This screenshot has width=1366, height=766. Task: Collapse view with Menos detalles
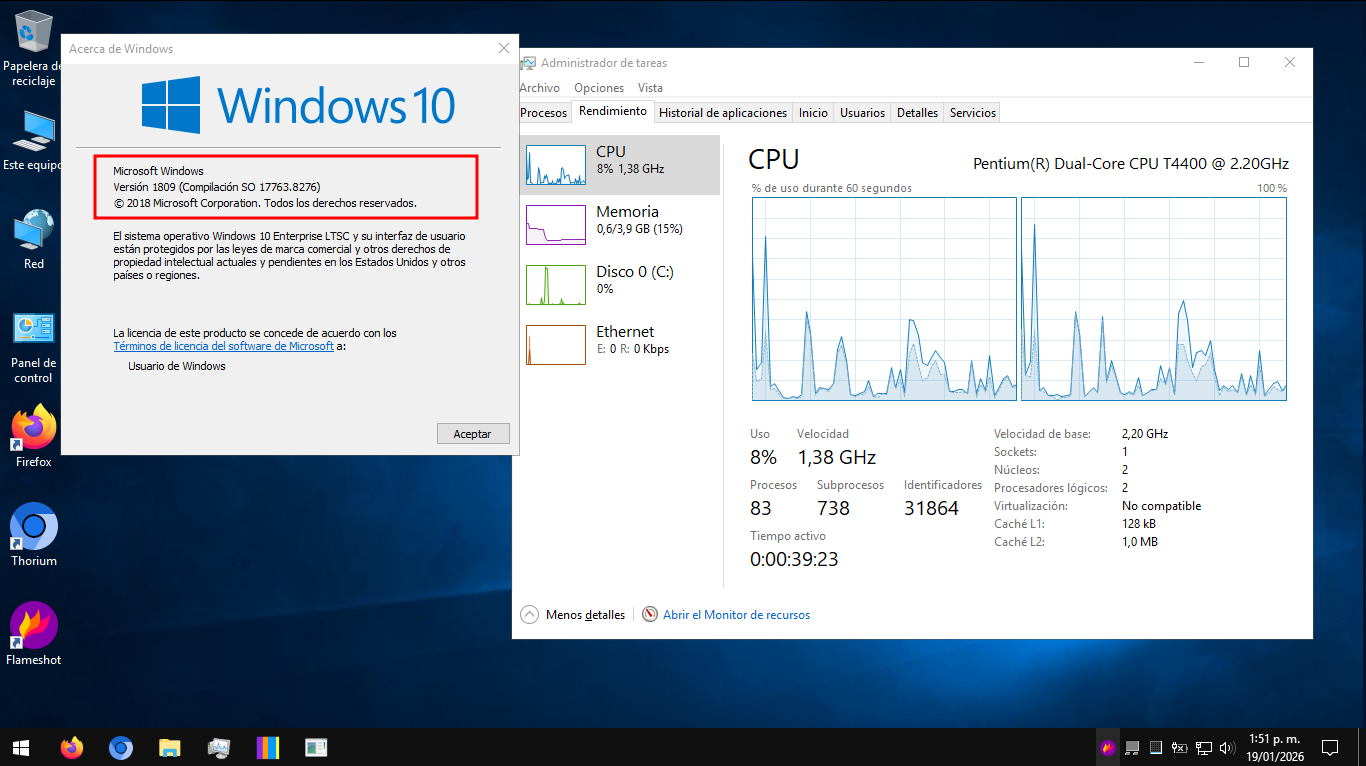click(x=574, y=615)
